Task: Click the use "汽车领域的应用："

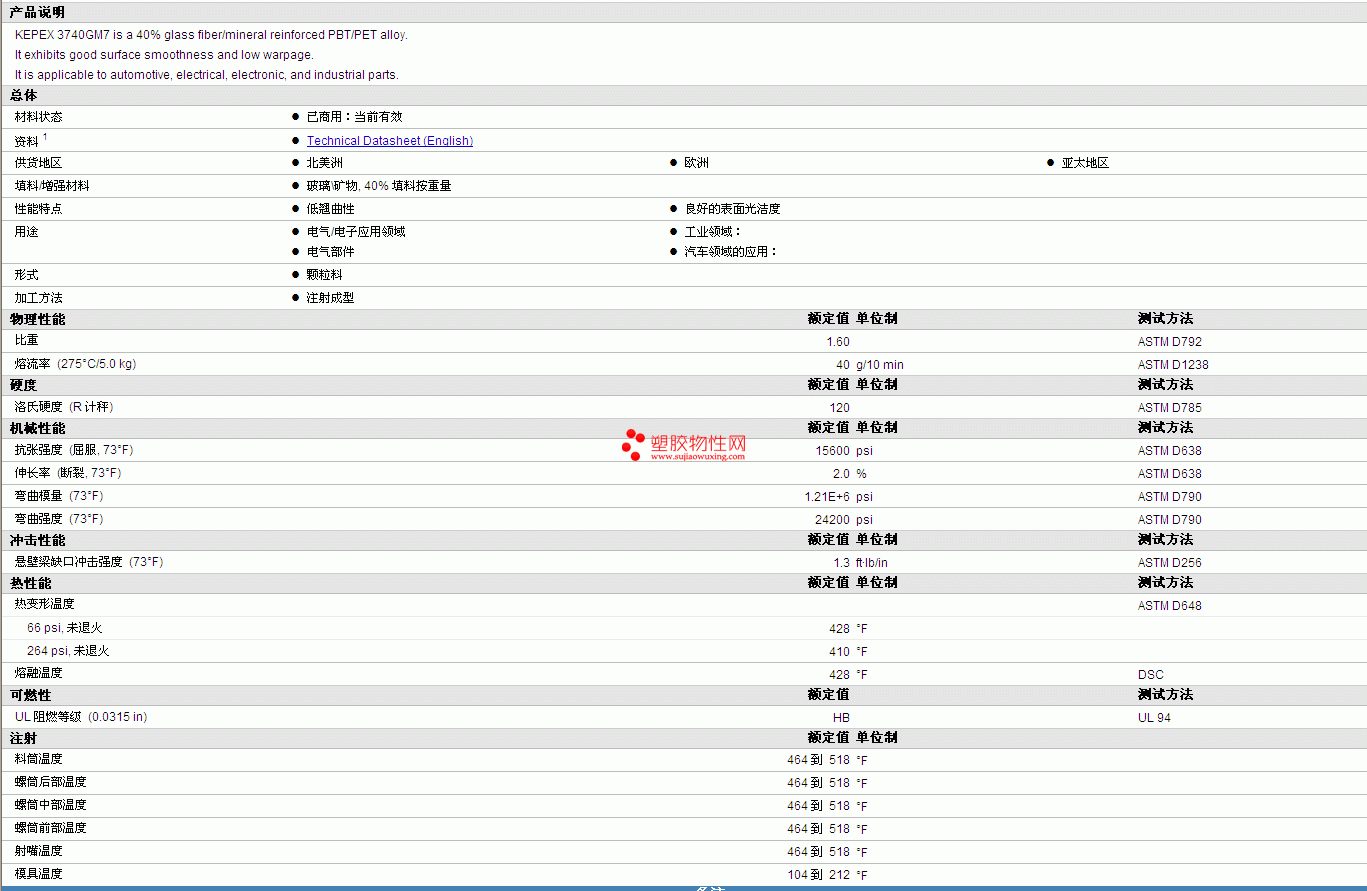Action: (x=731, y=252)
